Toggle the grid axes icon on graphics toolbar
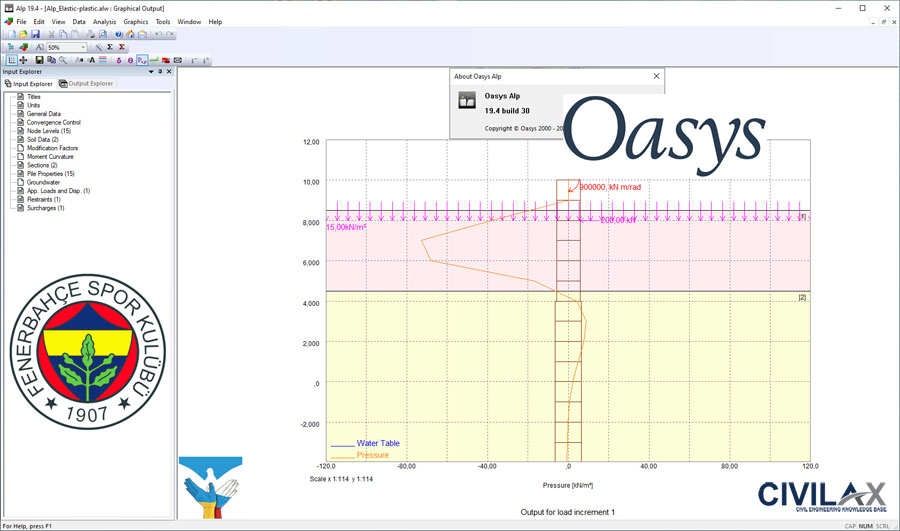900x531 pixels. (x=12, y=60)
